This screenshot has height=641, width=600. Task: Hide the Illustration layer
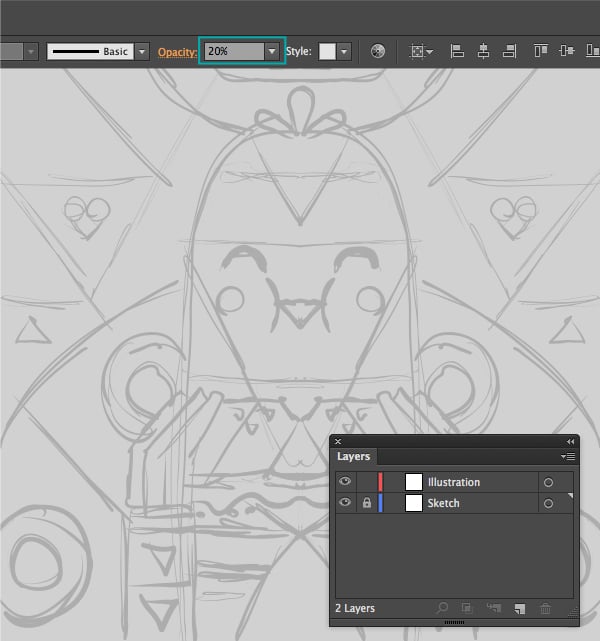coord(345,482)
